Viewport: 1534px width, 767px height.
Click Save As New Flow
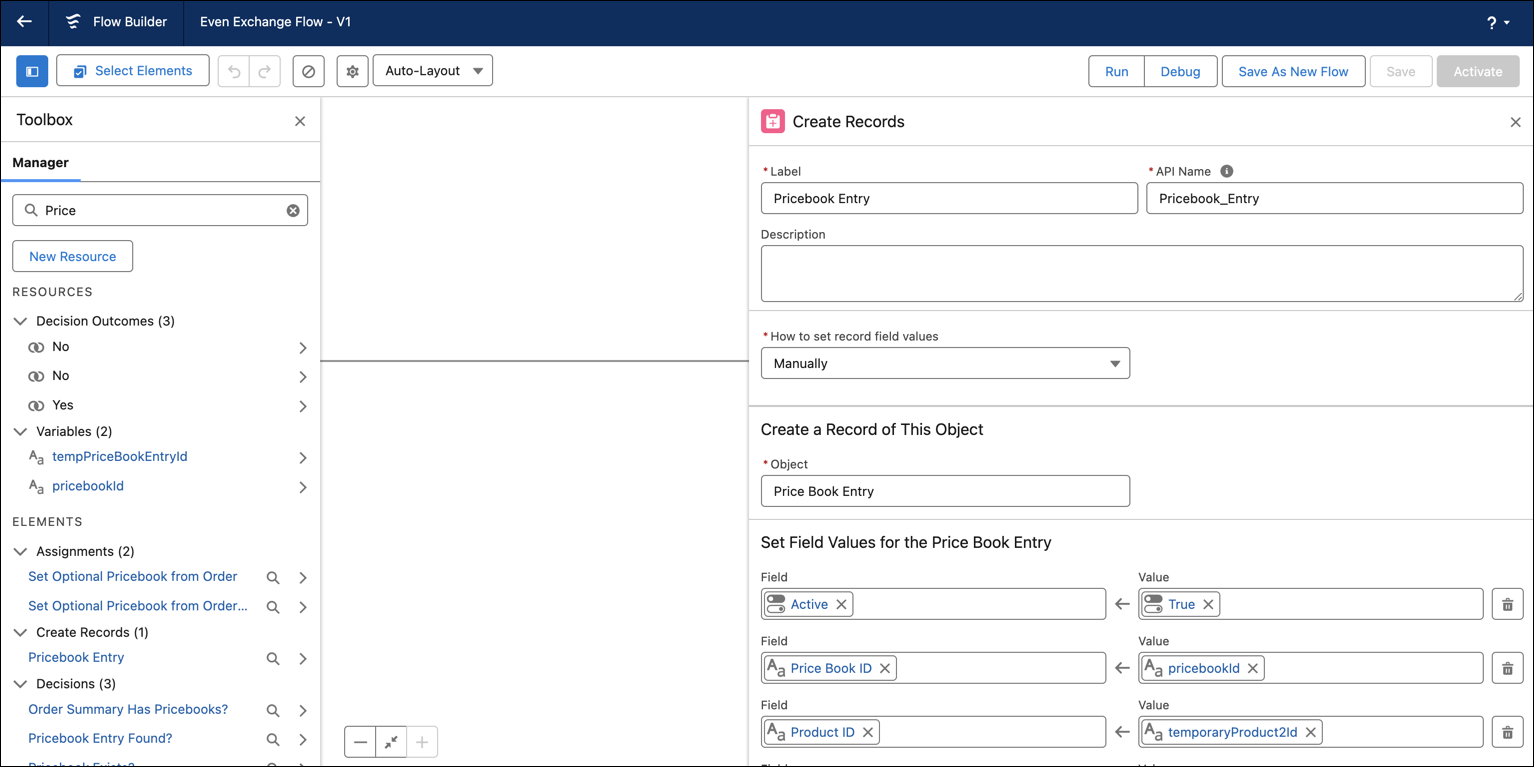(x=1293, y=71)
